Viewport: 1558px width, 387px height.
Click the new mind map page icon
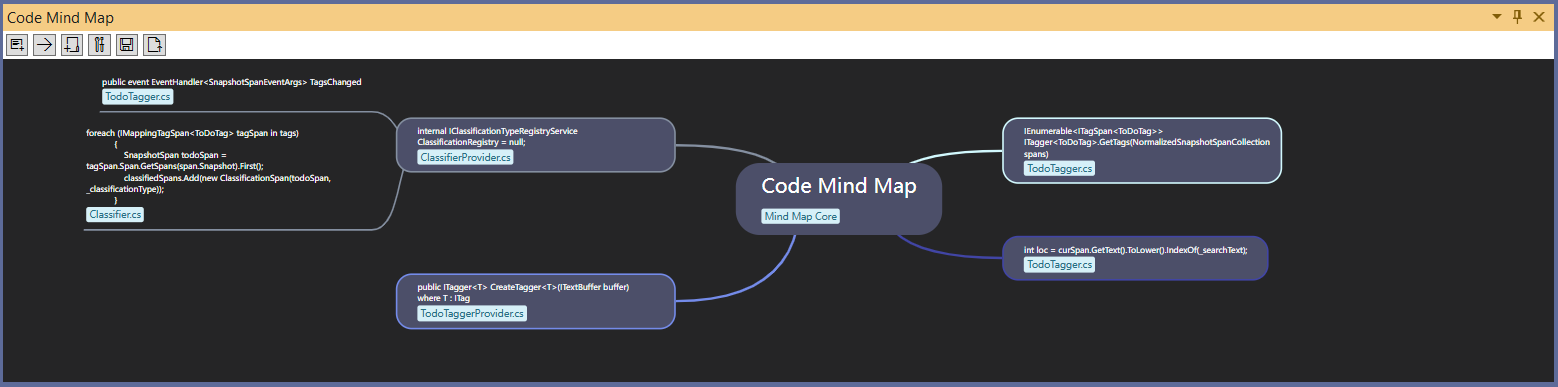point(71,44)
